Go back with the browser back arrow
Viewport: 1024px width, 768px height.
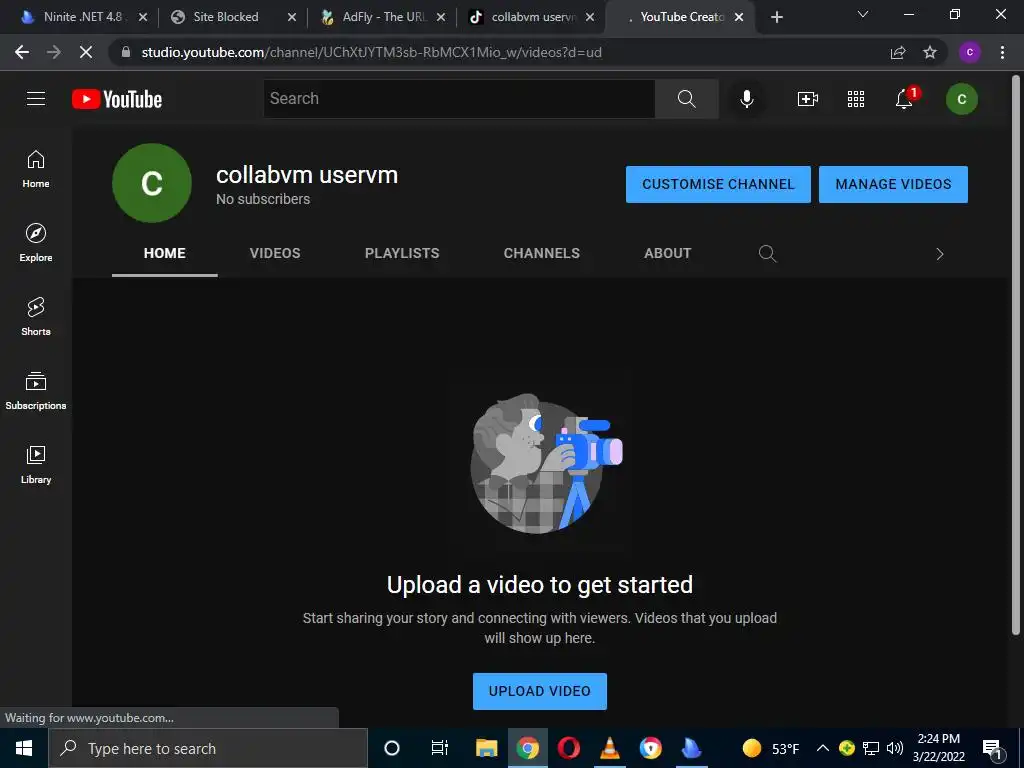coord(22,52)
